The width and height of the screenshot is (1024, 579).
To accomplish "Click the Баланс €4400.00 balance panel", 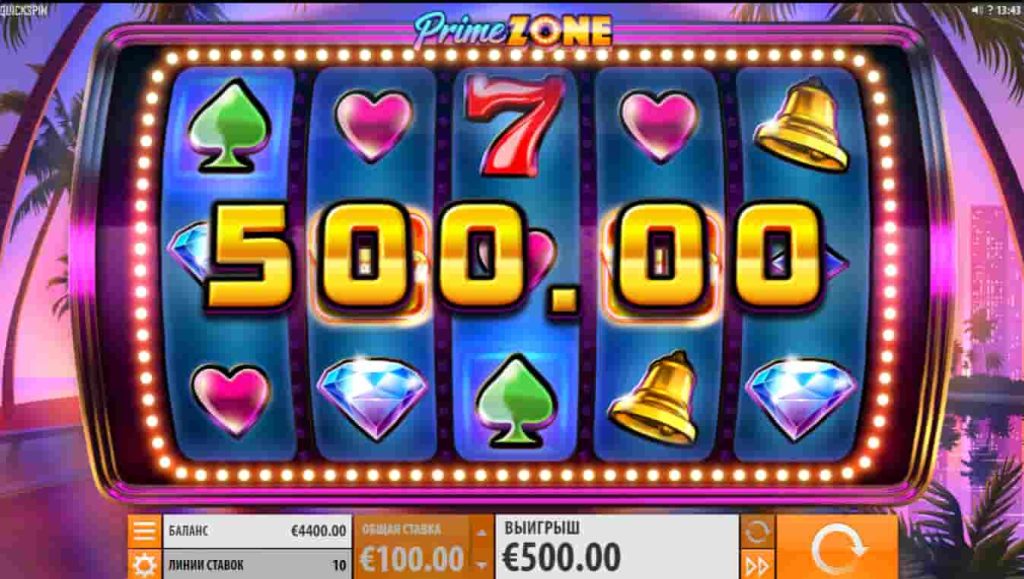I will coord(256,531).
